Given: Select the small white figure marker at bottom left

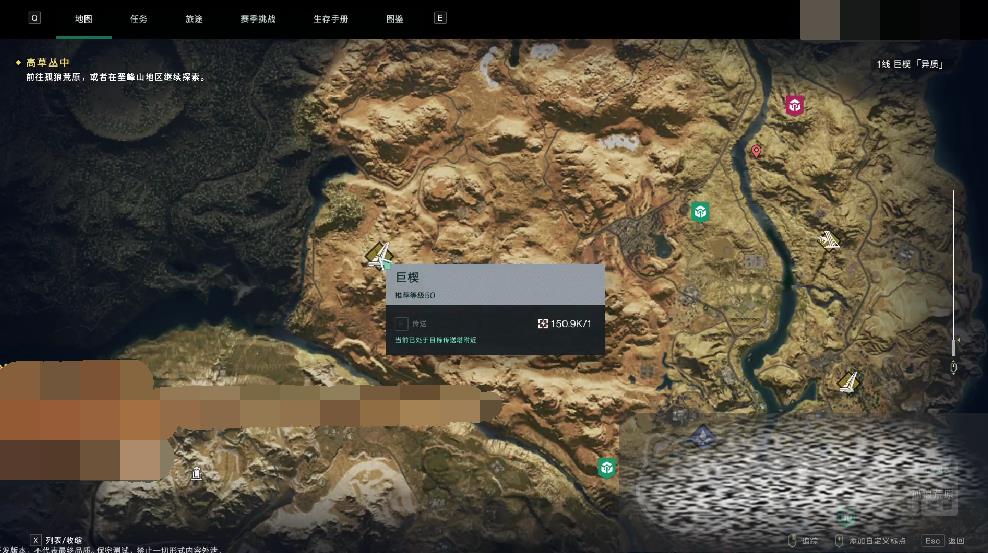Looking at the screenshot, I should (197, 473).
